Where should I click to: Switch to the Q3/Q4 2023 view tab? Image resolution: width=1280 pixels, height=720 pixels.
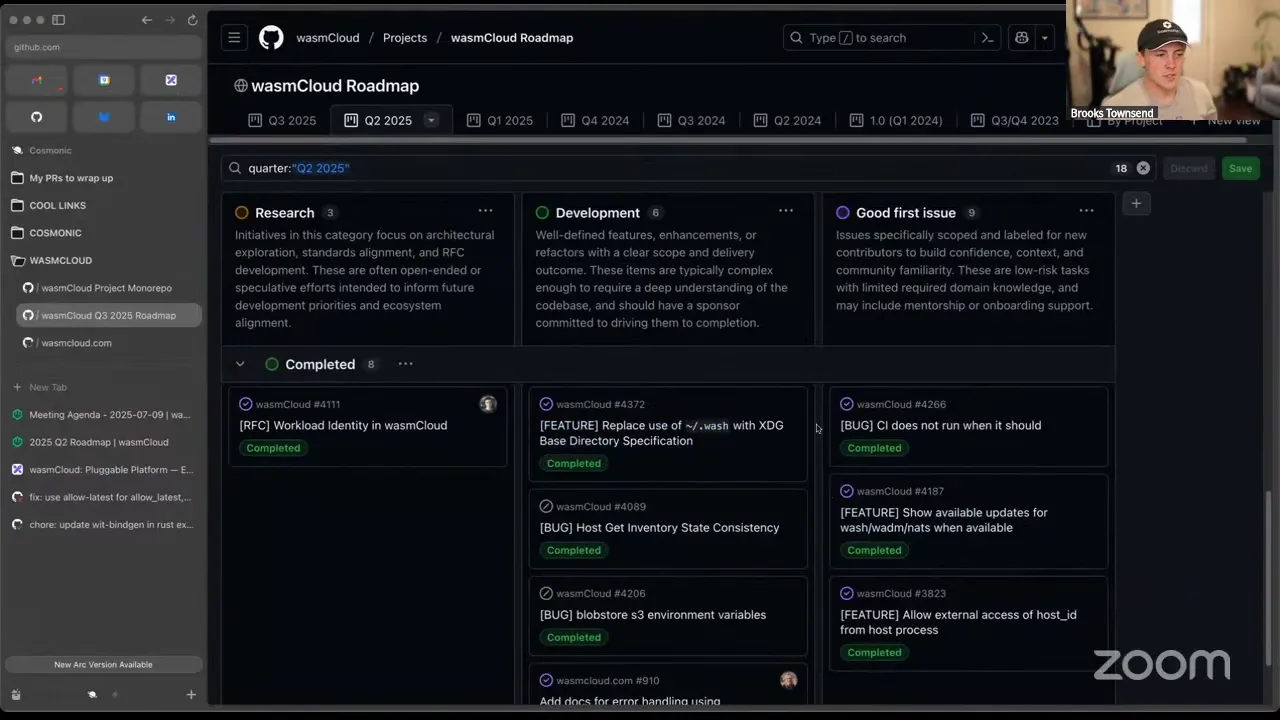[1015, 120]
